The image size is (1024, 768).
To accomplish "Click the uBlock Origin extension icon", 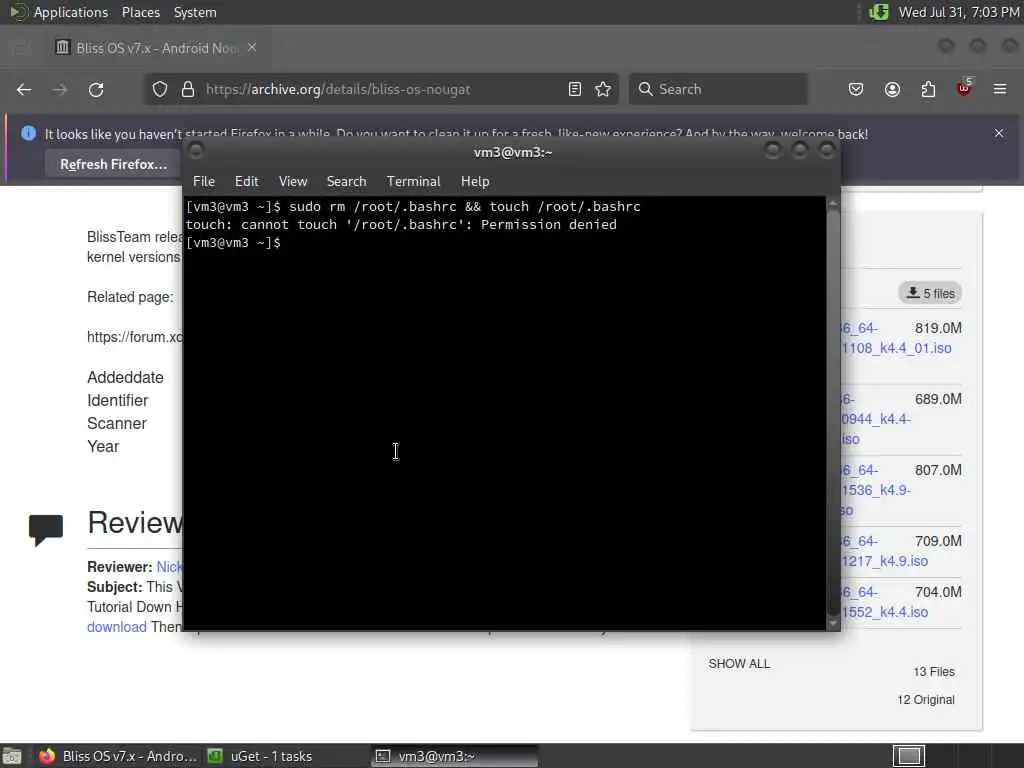I will [x=964, y=88].
